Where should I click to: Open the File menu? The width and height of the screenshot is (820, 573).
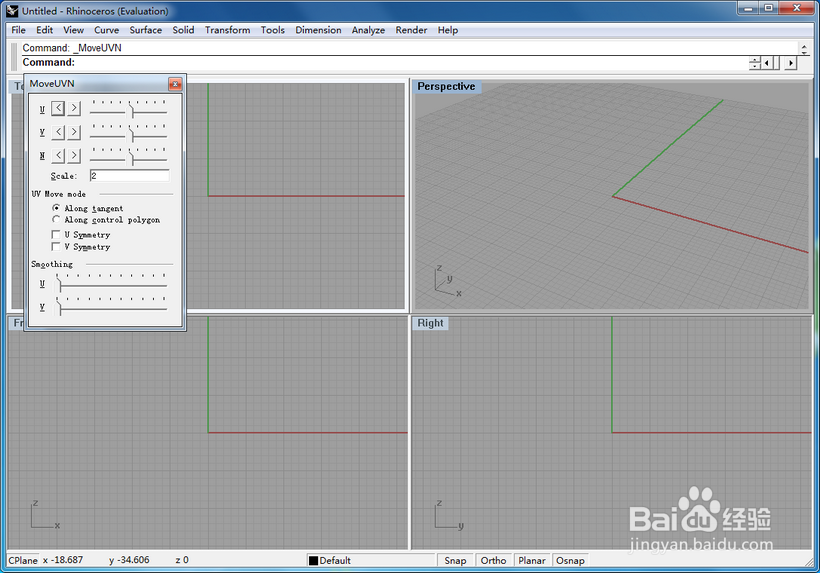tap(18, 30)
